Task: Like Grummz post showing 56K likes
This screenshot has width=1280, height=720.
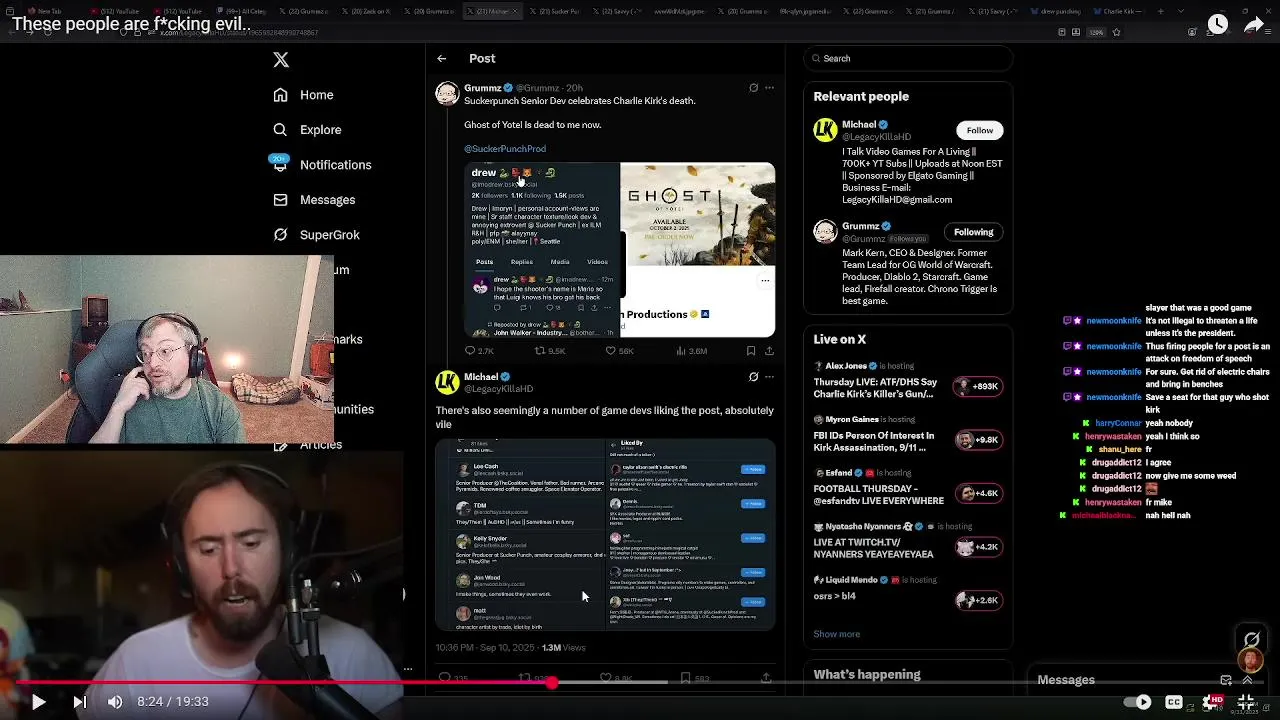Action: point(619,351)
